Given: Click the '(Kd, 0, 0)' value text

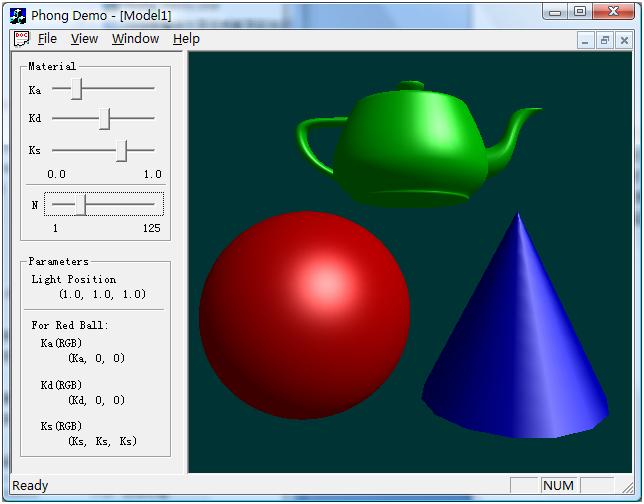Looking at the screenshot, I should point(97,400).
